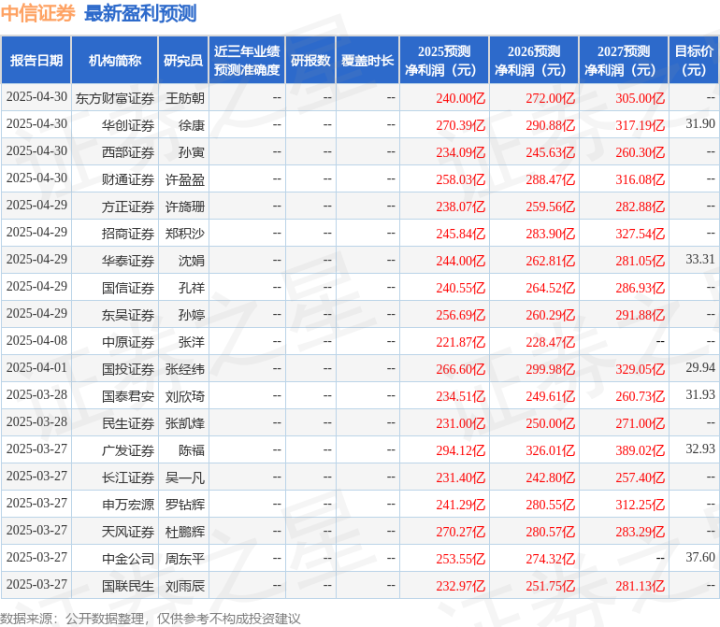This screenshot has height=627, width=720.
Task: Select the 东方财富证券 institution cell
Action: point(115,98)
